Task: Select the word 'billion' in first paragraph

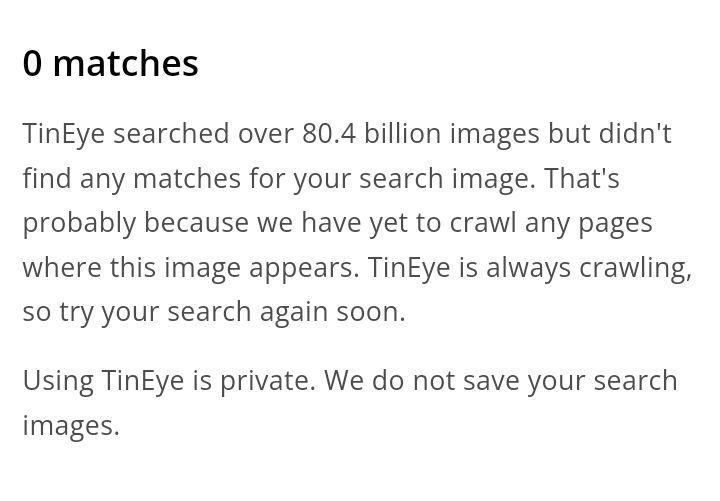Action: pyautogui.click(x=403, y=133)
